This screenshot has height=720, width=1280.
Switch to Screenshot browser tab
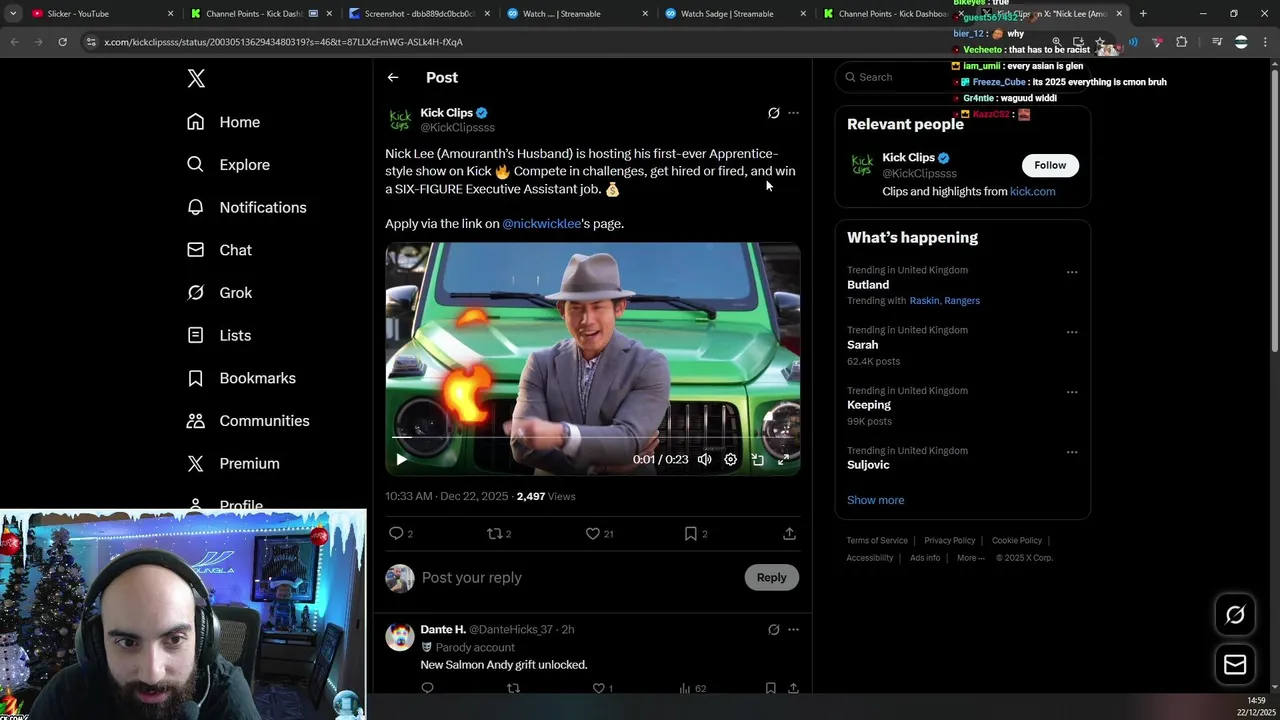(420, 14)
